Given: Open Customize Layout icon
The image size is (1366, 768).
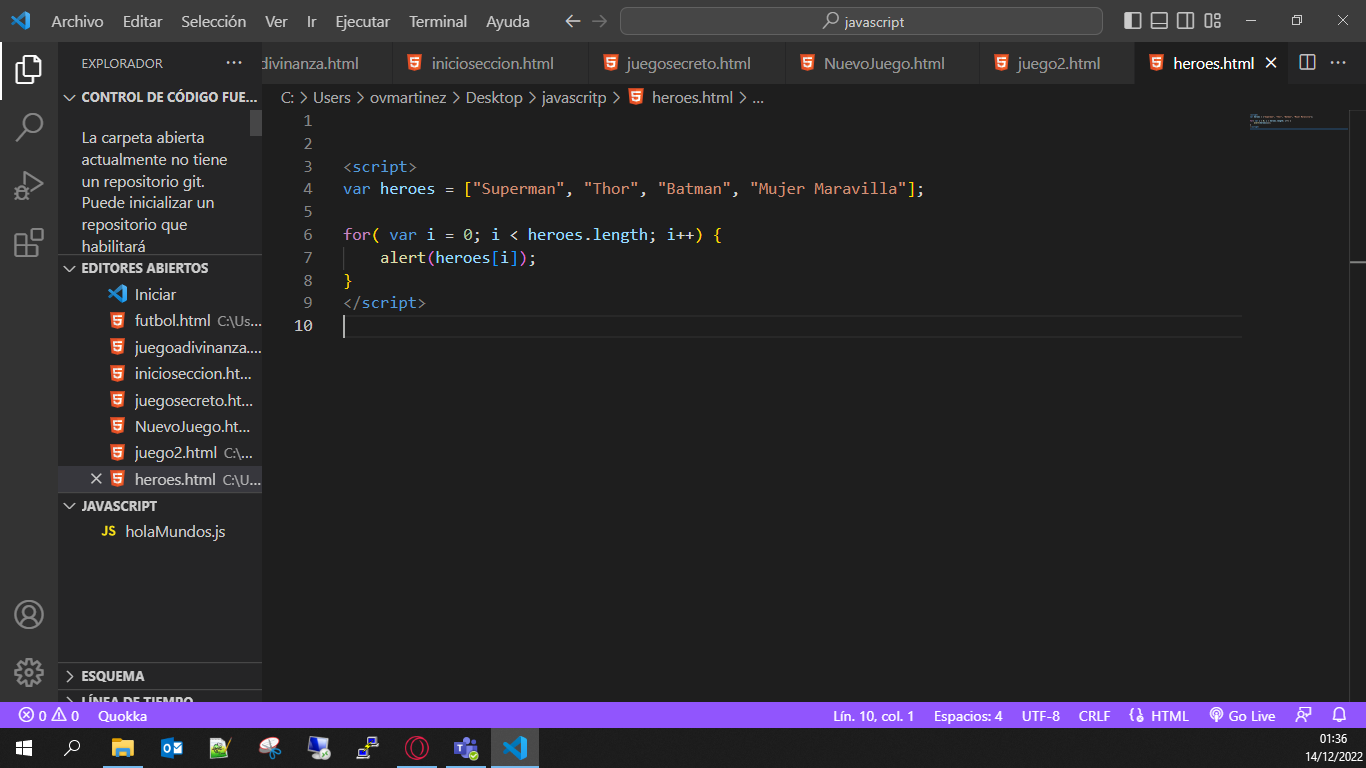Looking at the screenshot, I should pyautogui.click(x=1213, y=21).
